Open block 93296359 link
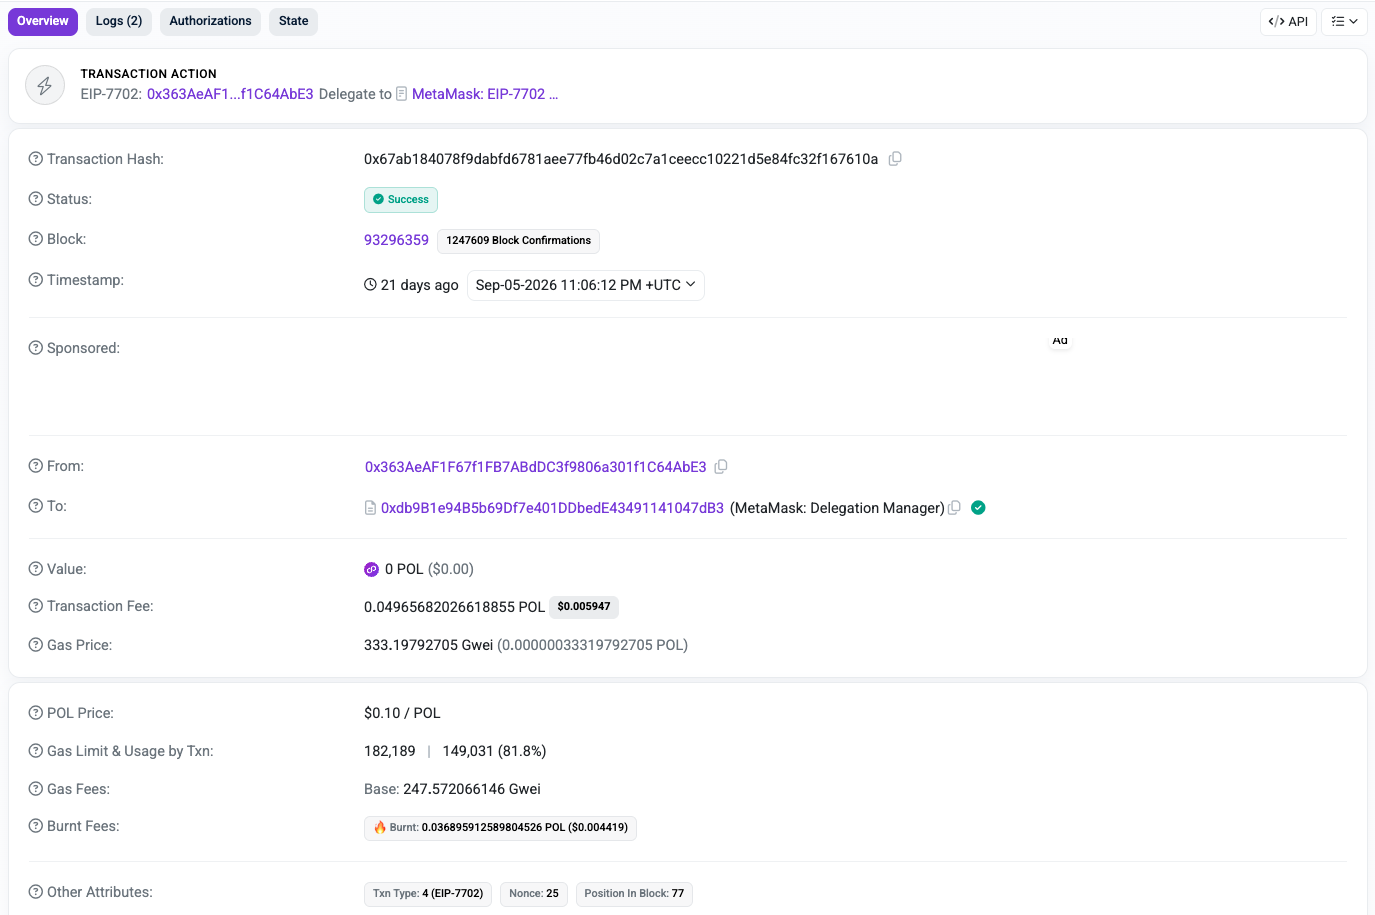Image resolution: width=1375 pixels, height=915 pixels. (396, 240)
